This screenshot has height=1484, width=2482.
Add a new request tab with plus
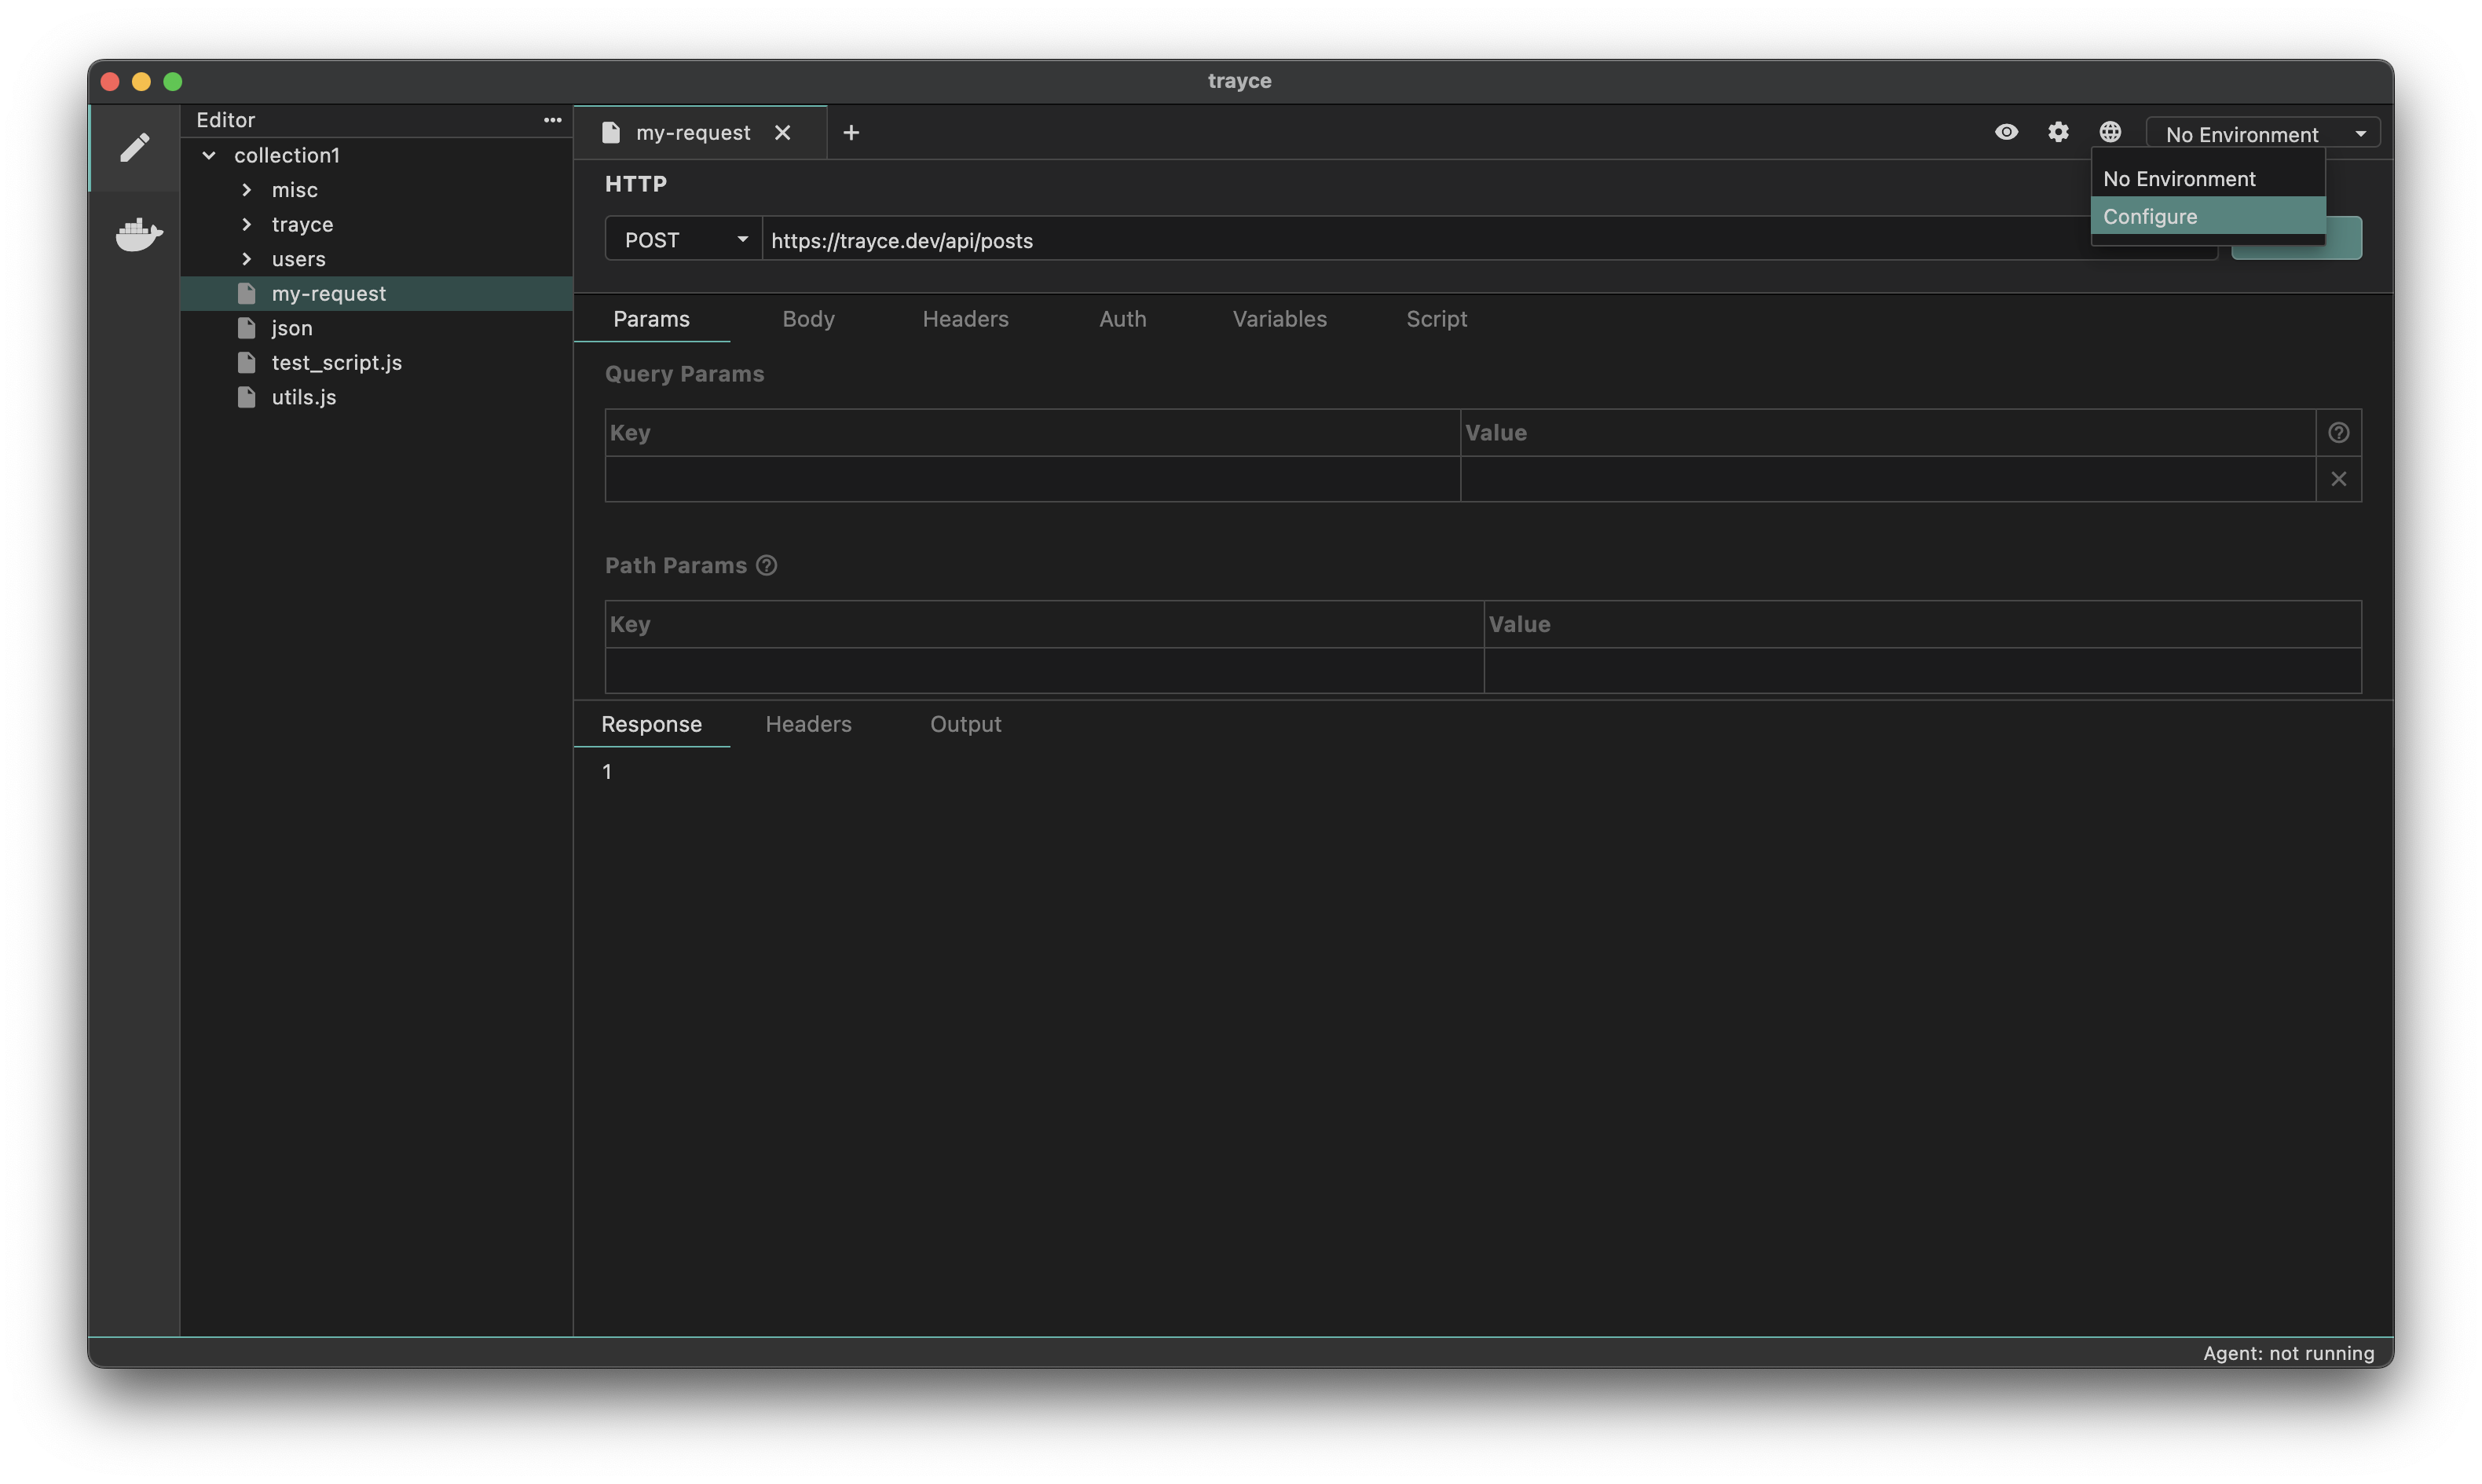click(851, 133)
